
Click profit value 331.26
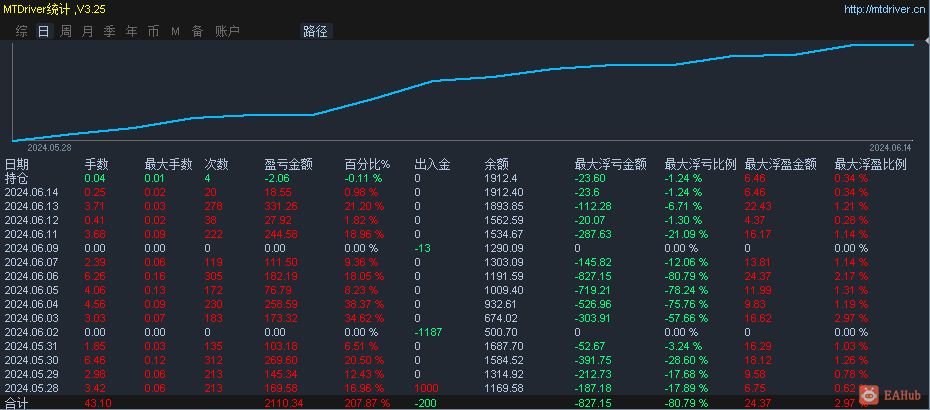pos(281,206)
